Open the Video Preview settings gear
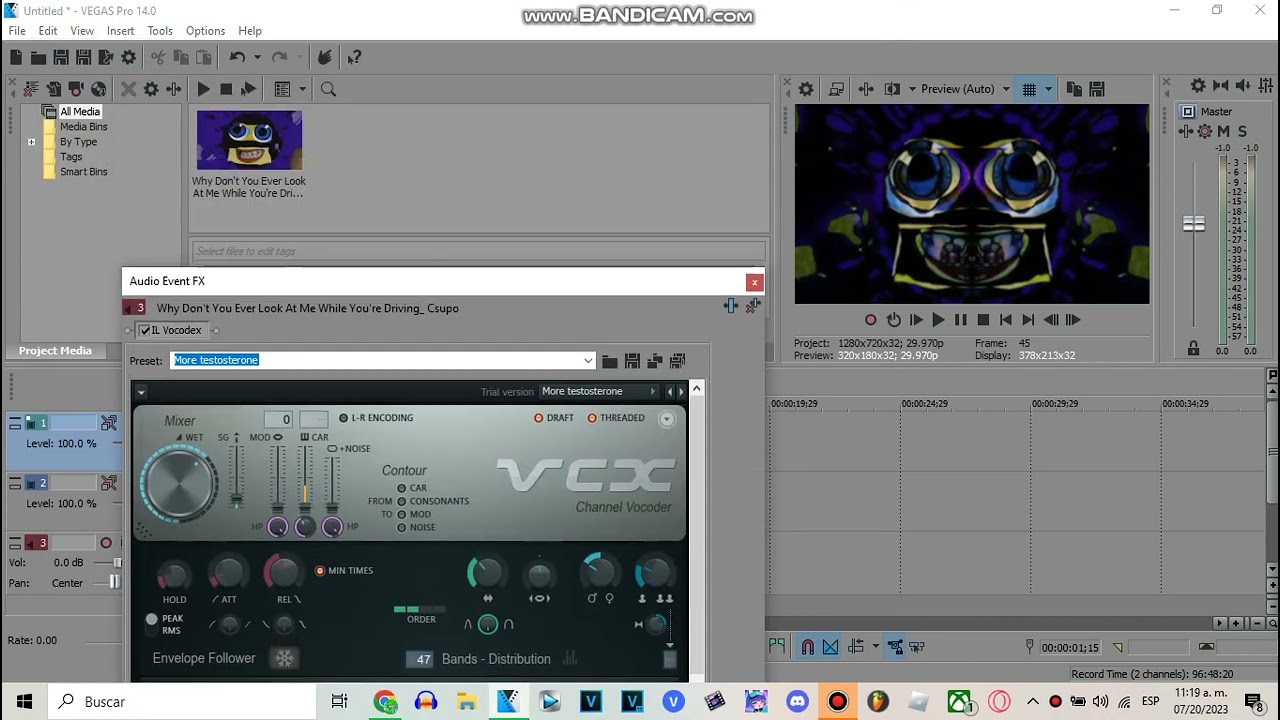Viewport: 1280px width, 720px height. [x=806, y=89]
